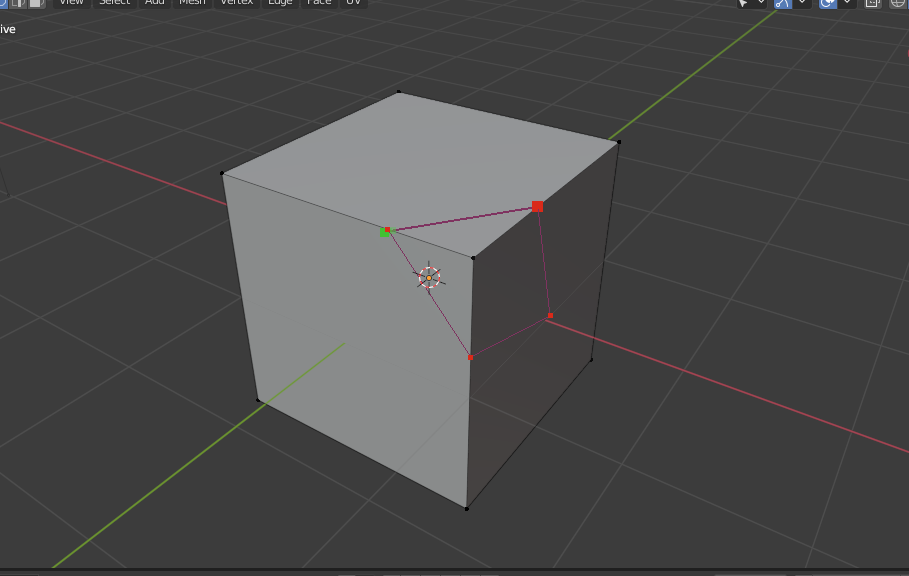Open the Vertex menu
The height and width of the screenshot is (576, 909).
click(237, 2)
